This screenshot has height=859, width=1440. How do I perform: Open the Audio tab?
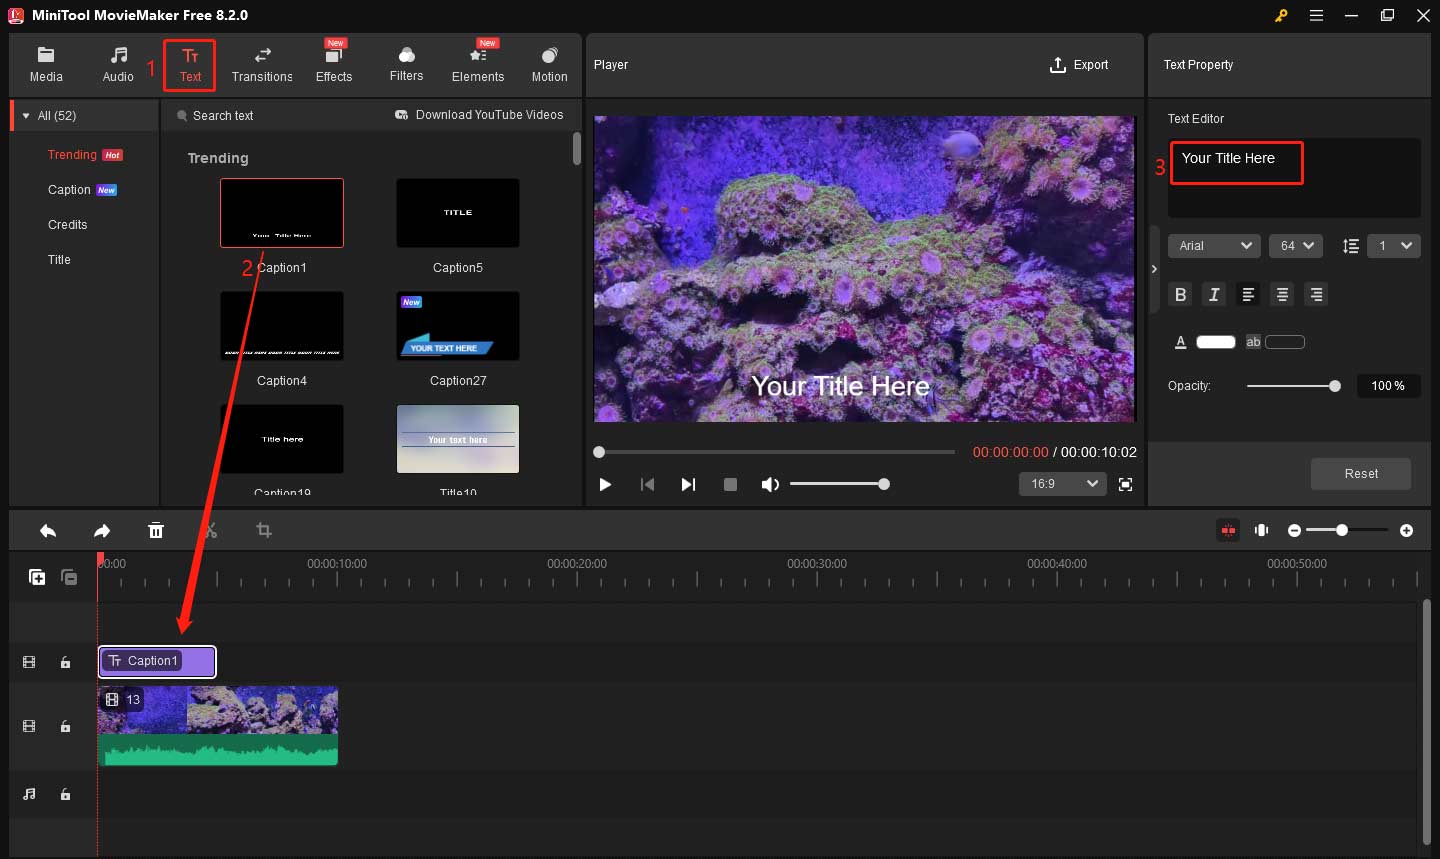[x=118, y=65]
